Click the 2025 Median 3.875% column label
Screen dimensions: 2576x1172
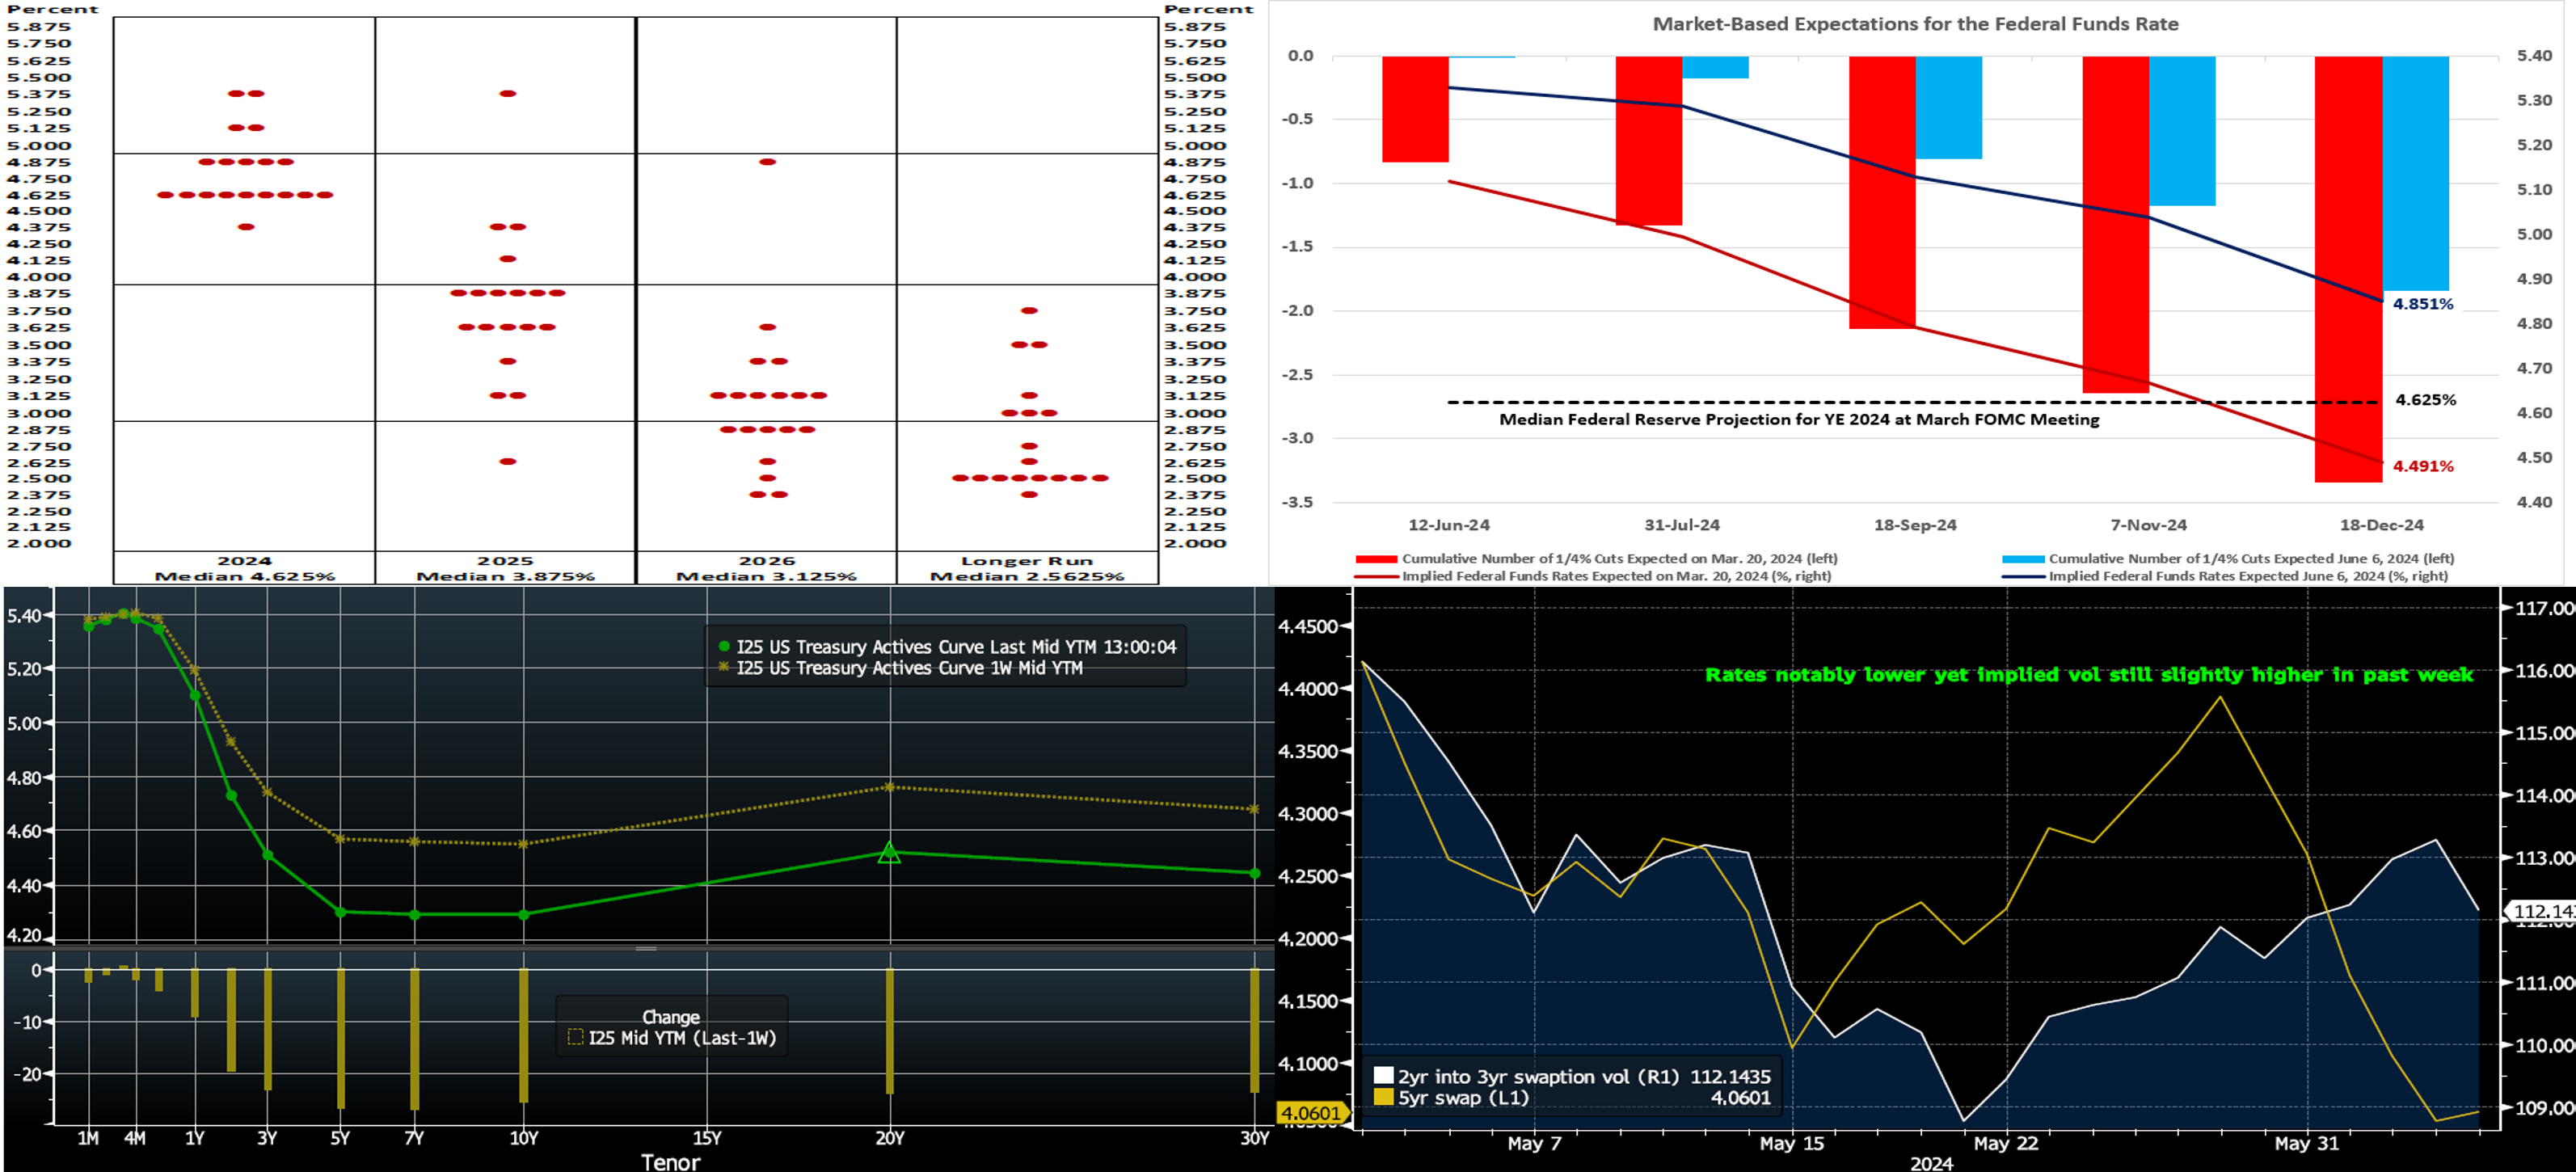click(505, 568)
